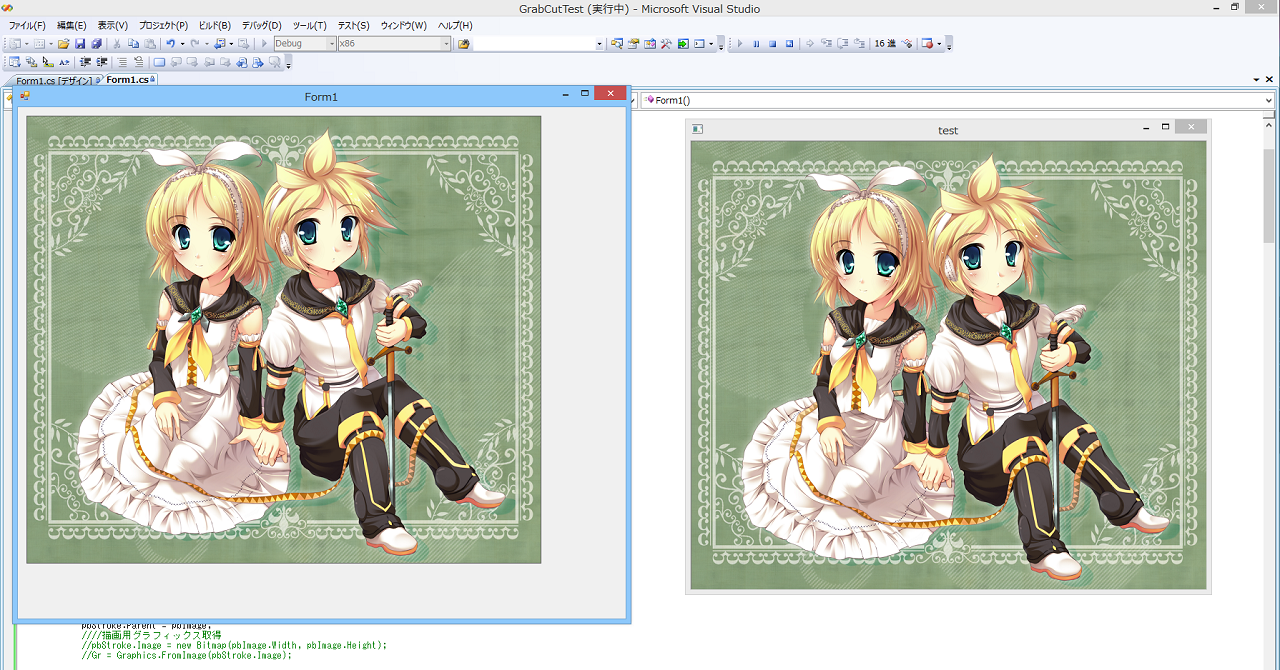This screenshot has height=670, width=1280.
Task: Click the Open File folder icon
Action: pos(63,44)
